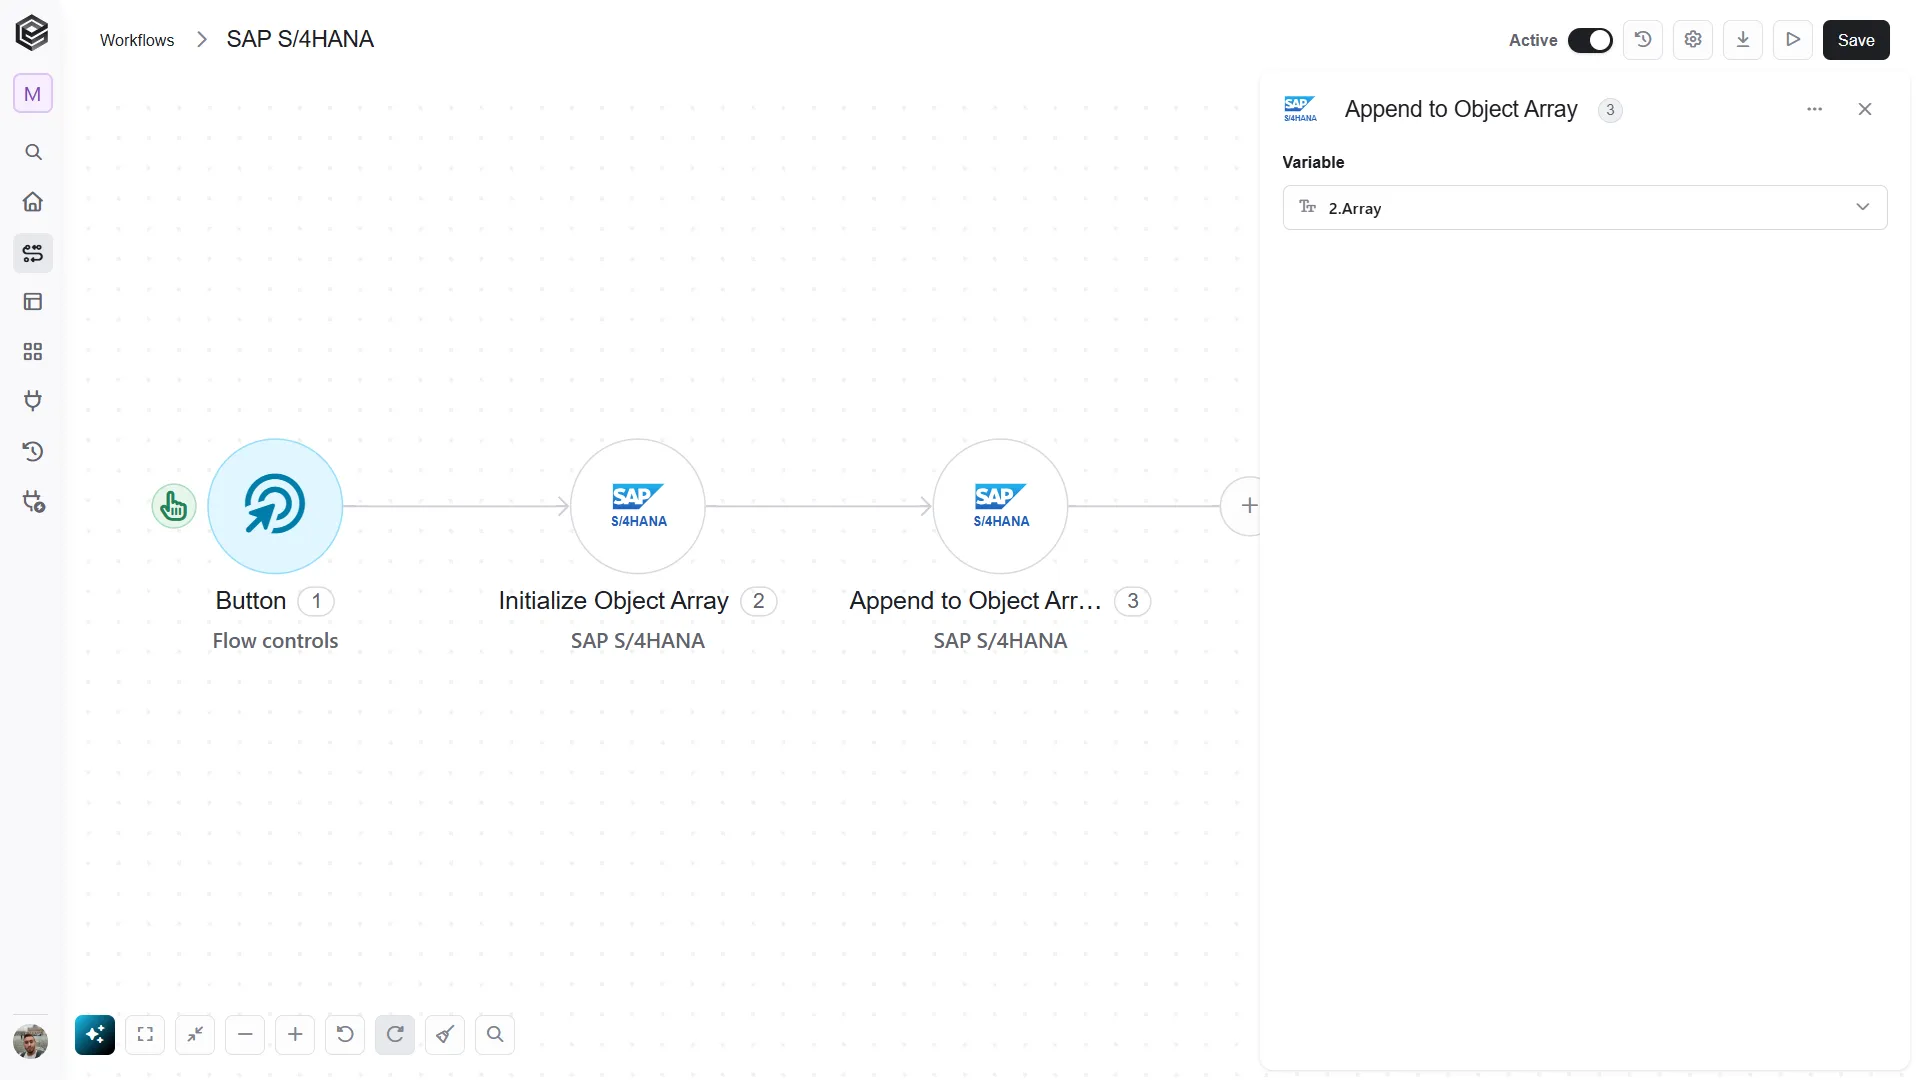1920x1080 pixels.
Task: Click the panel title Append to Object Array
Action: (x=1461, y=109)
